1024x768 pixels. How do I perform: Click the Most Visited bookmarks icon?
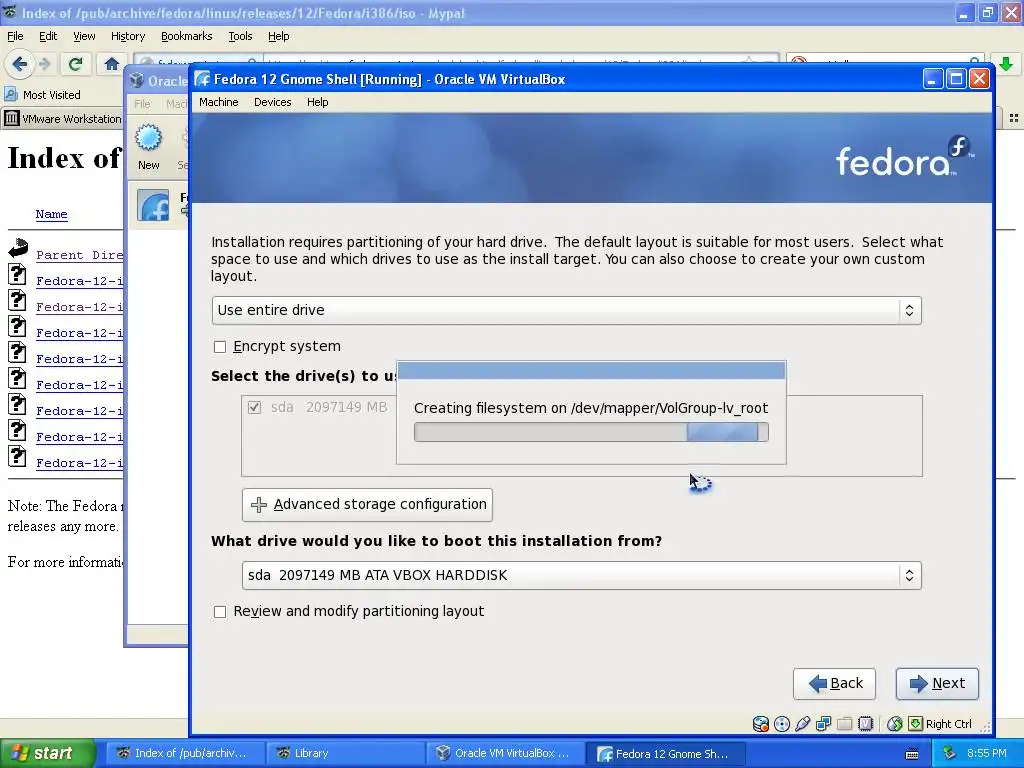(10, 95)
